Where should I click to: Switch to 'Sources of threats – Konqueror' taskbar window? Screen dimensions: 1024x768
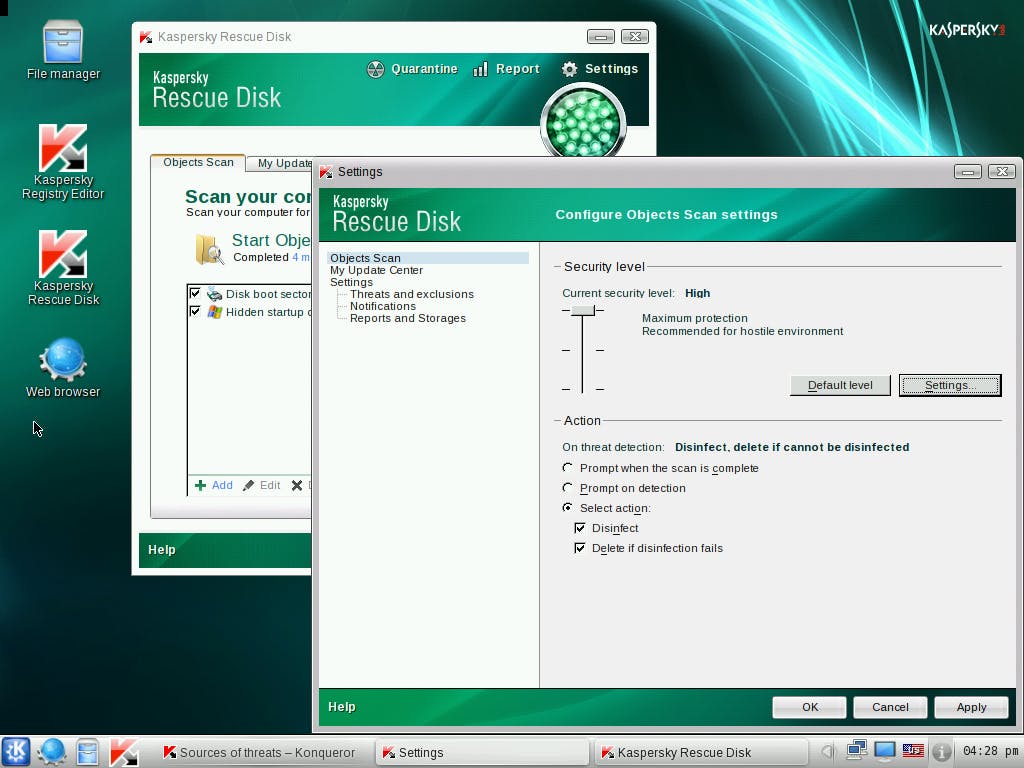coord(260,752)
